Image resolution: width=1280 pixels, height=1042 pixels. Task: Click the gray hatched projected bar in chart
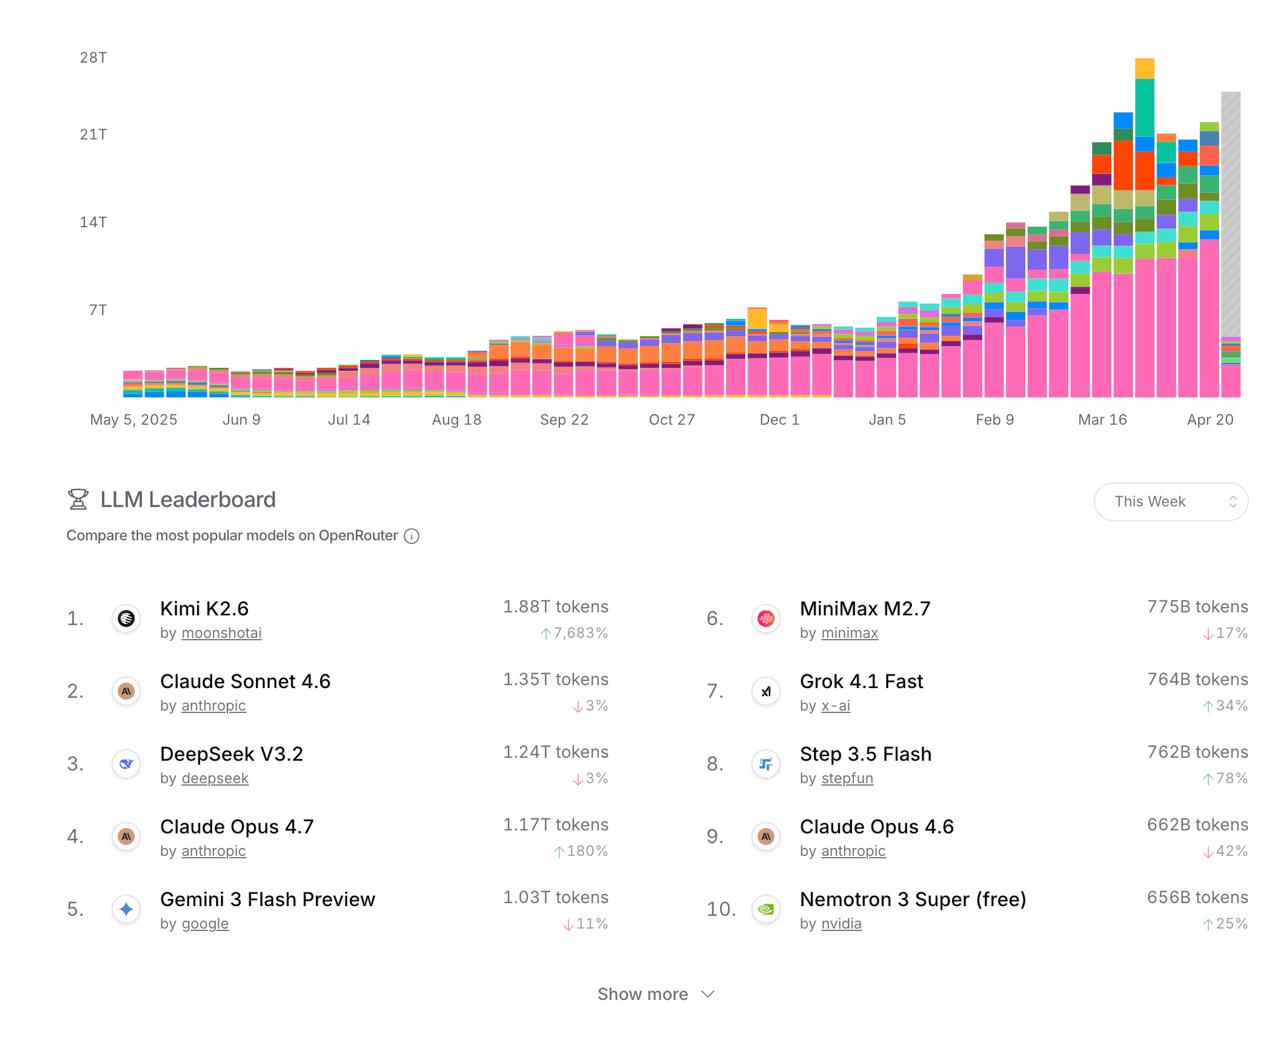coord(1231,210)
